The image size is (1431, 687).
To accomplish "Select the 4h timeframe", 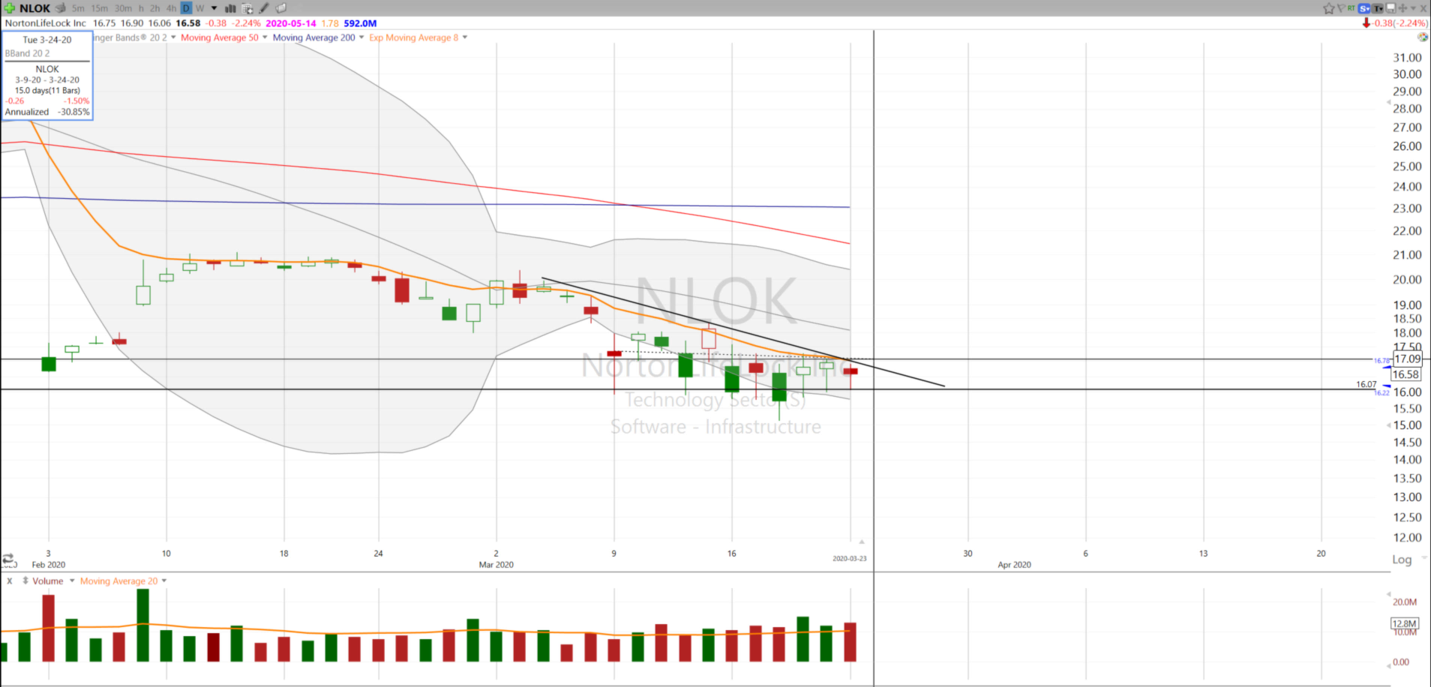I will click(171, 8).
